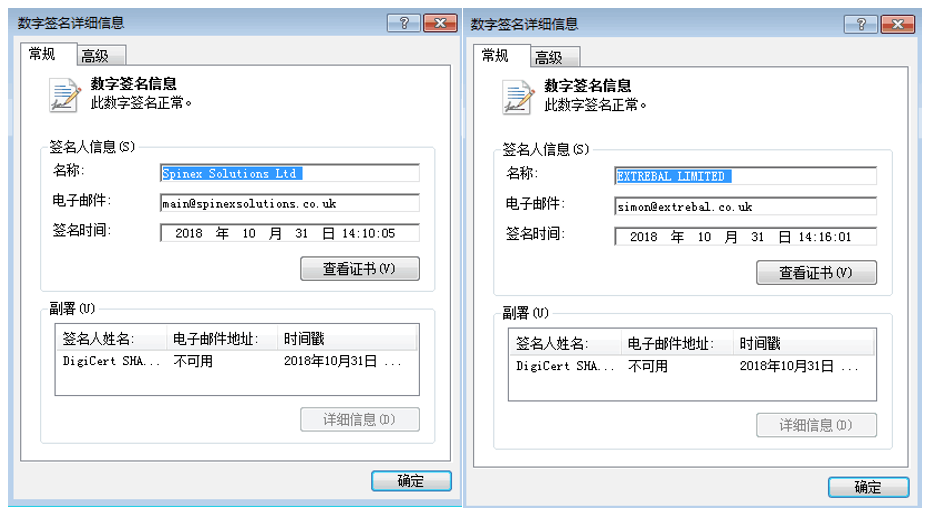Switch to the 高级 tab in the EXTREBAL dialog
This screenshot has height=518, width=930.
555,58
